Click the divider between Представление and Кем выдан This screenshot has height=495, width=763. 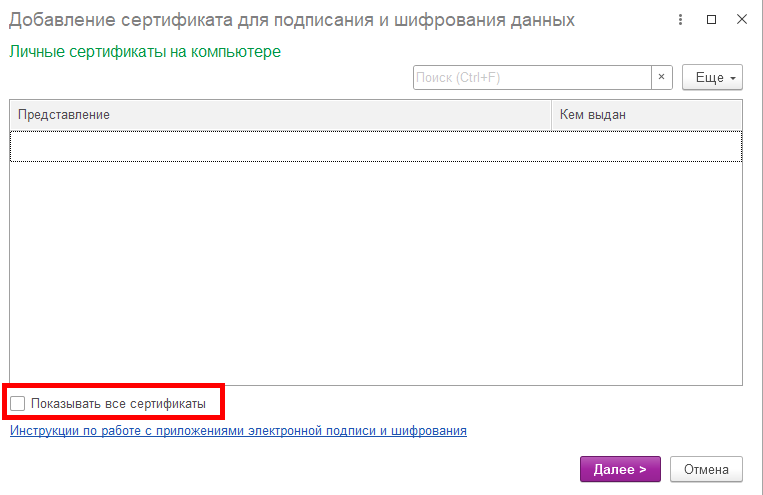pyautogui.click(x=551, y=115)
